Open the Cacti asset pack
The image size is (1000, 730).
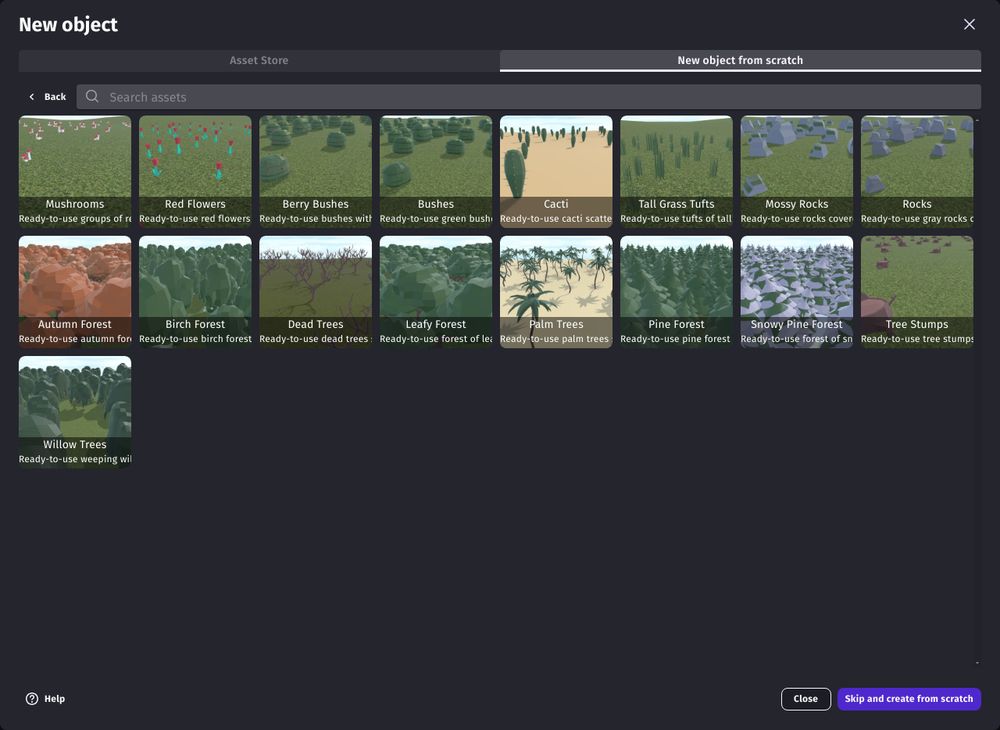(x=556, y=172)
